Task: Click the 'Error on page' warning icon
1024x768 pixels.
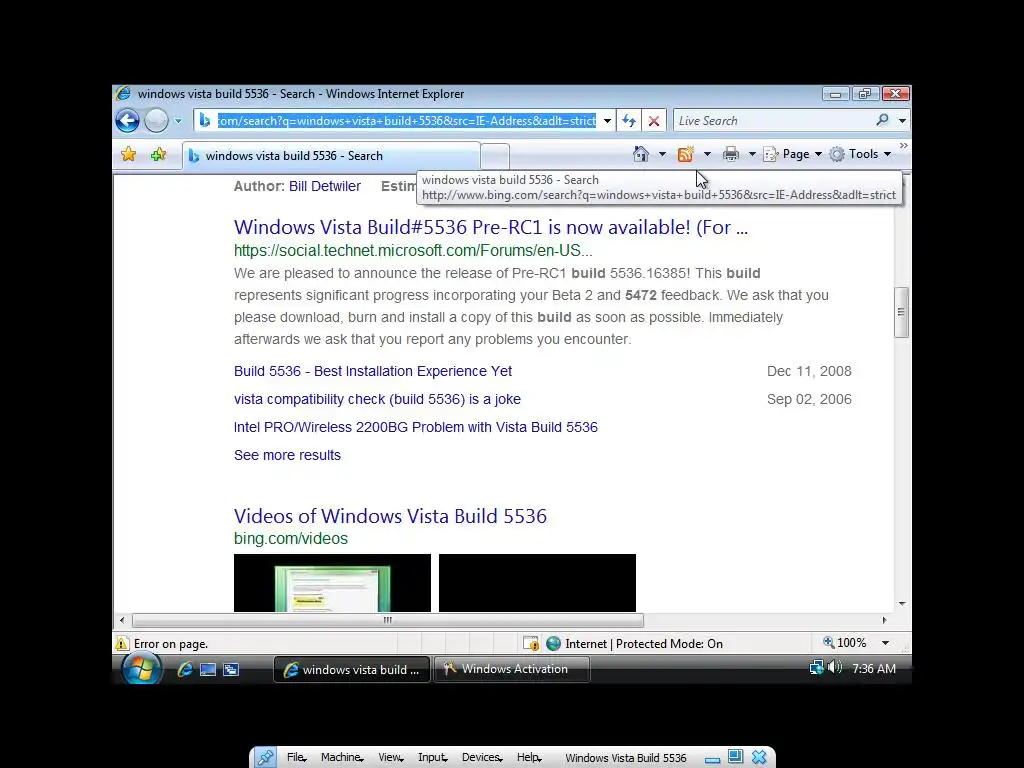Action: click(x=122, y=644)
